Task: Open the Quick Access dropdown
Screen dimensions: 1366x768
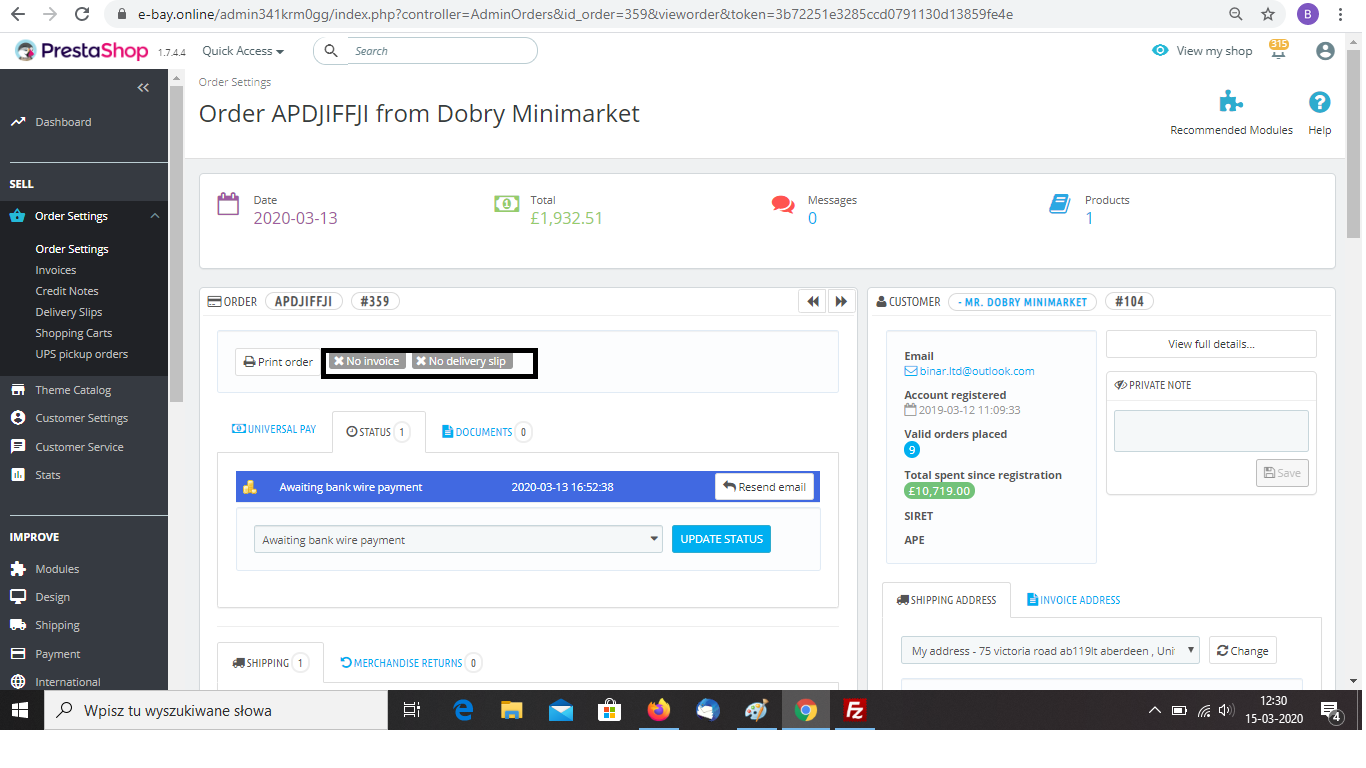Action: 243,51
